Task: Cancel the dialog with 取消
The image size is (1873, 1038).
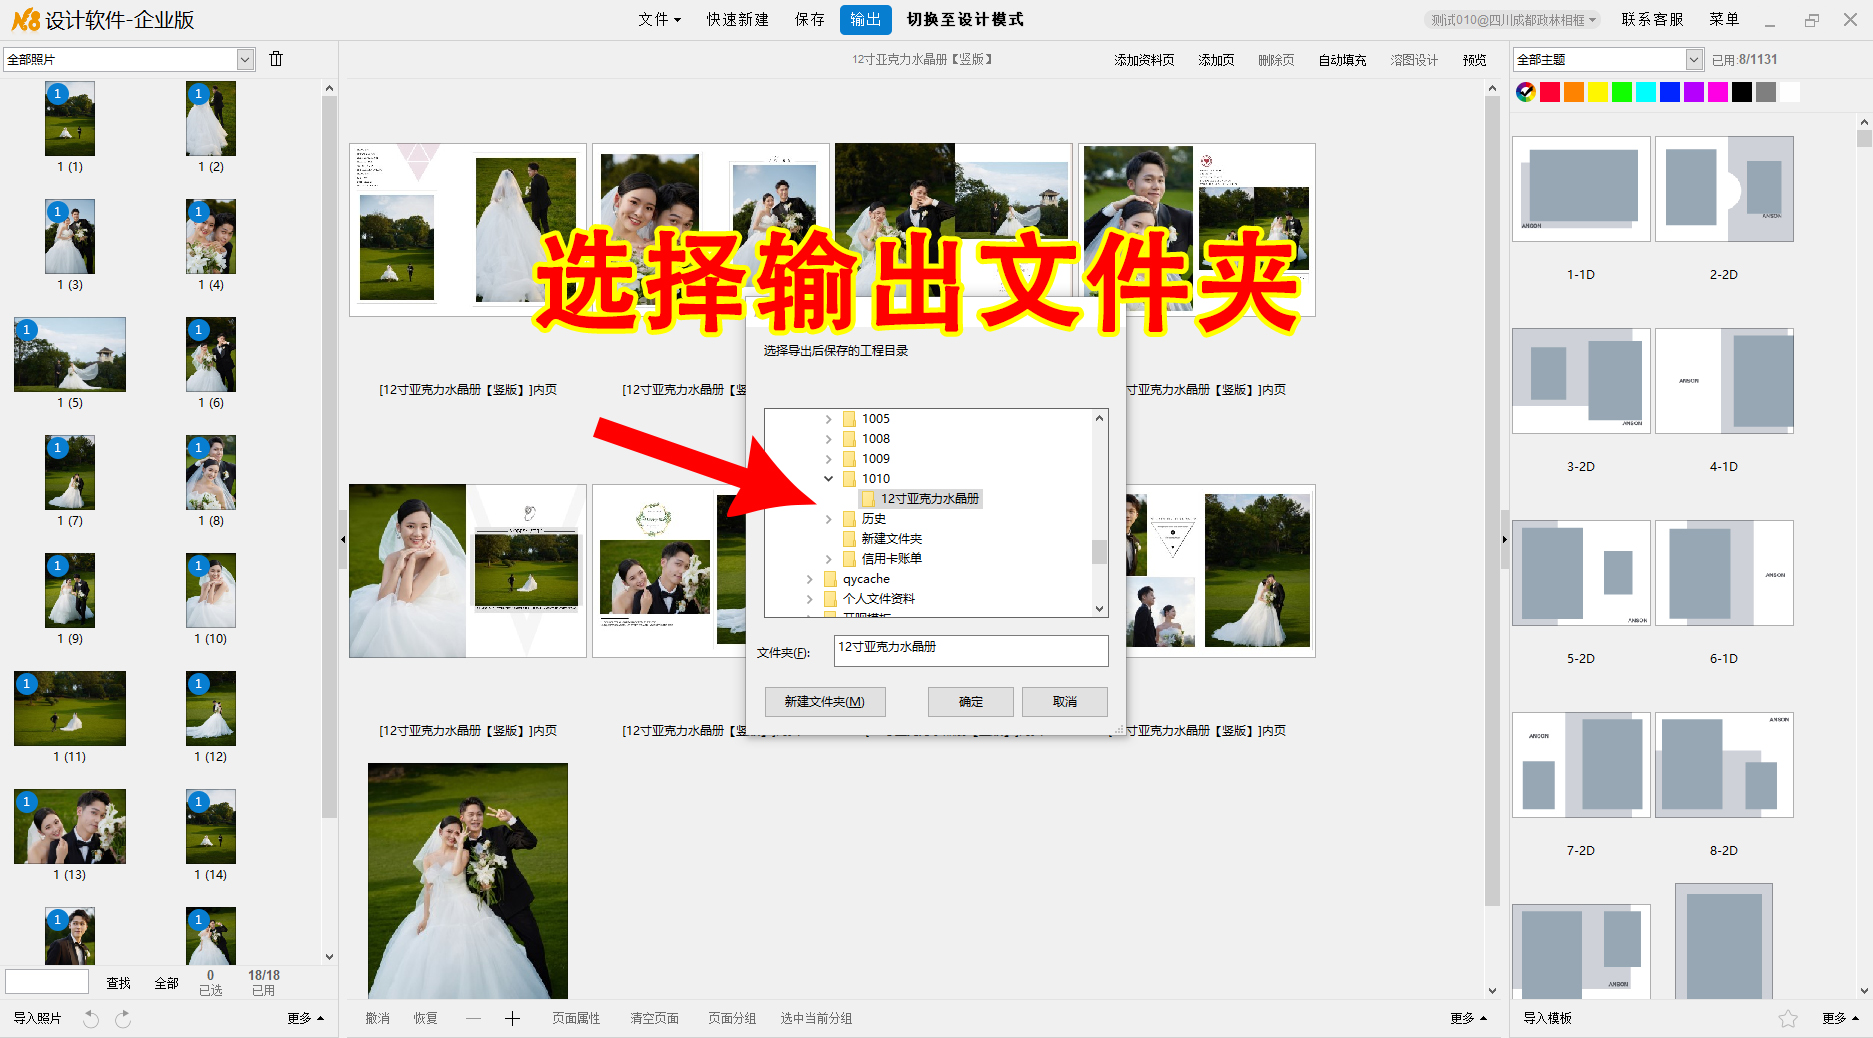Action: [1065, 702]
